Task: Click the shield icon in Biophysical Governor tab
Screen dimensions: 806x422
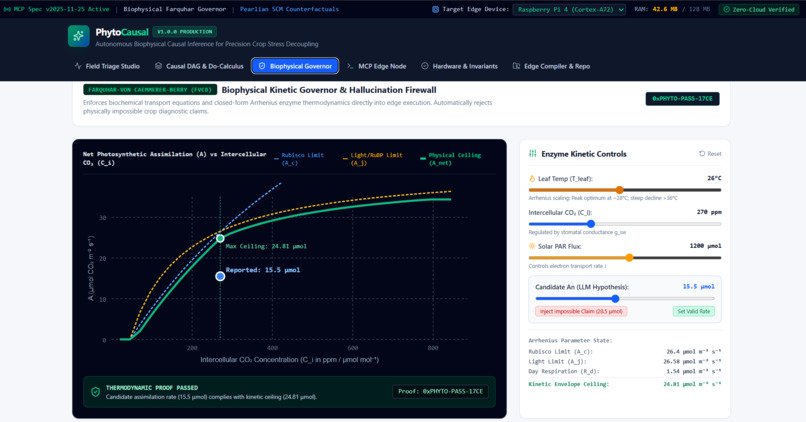Action: tap(262, 66)
